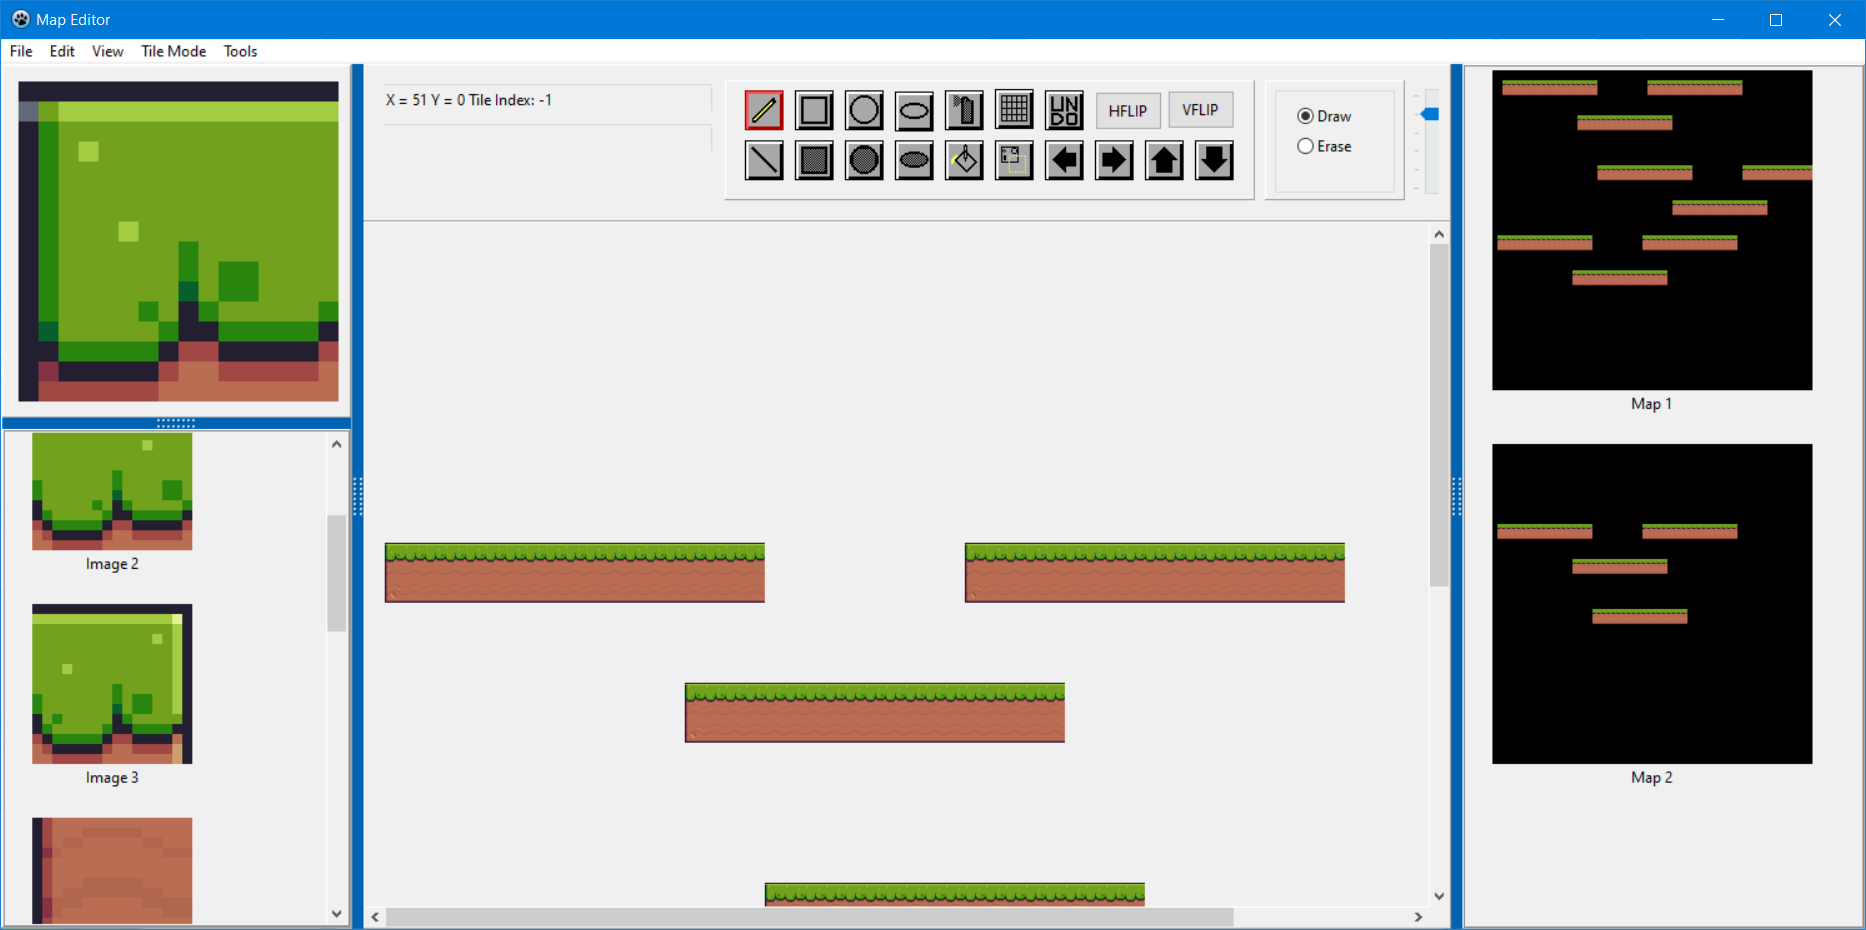1866x930 pixels.
Task: Shift the map right using arrow icon
Action: point(1114,160)
